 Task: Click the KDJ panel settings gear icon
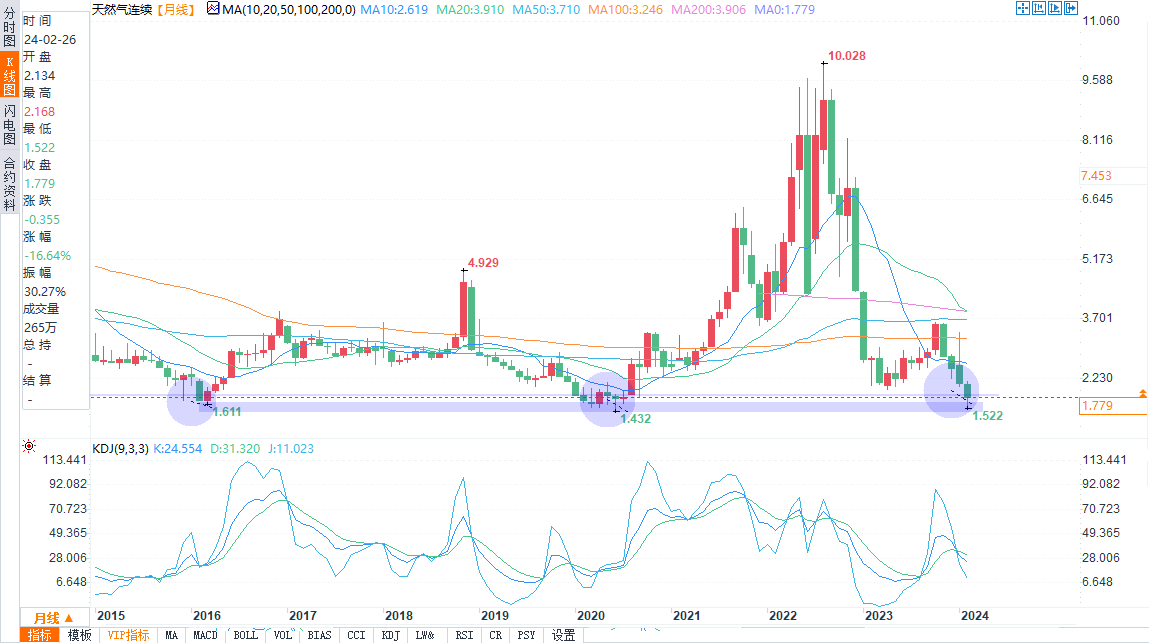point(28,447)
